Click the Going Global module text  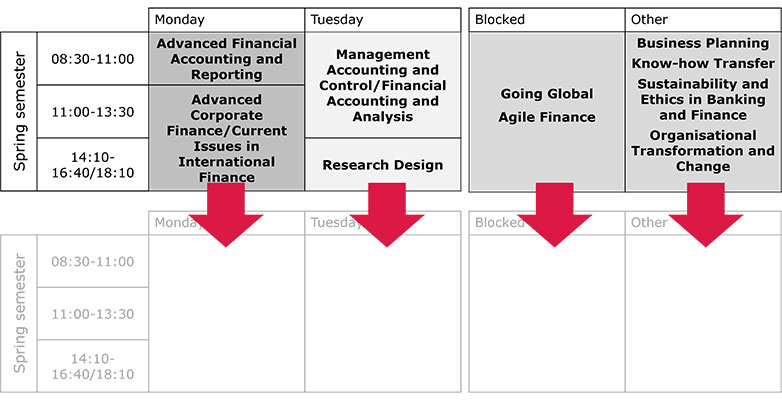coord(547,94)
